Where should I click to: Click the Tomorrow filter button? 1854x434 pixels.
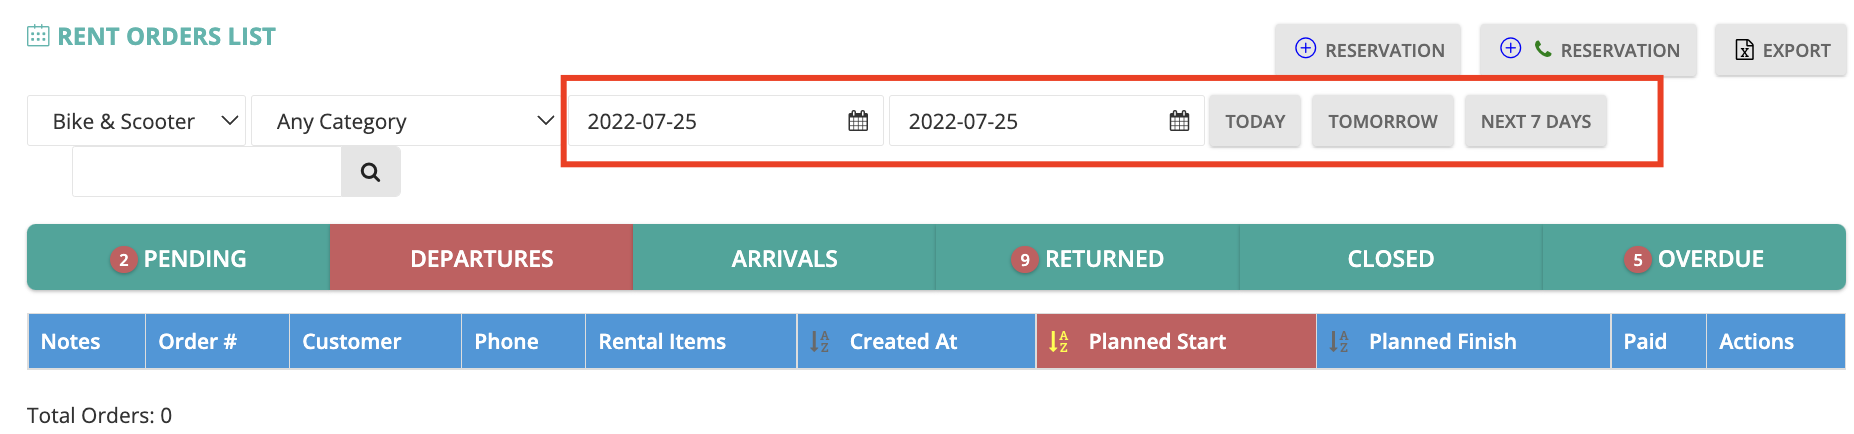point(1383,121)
